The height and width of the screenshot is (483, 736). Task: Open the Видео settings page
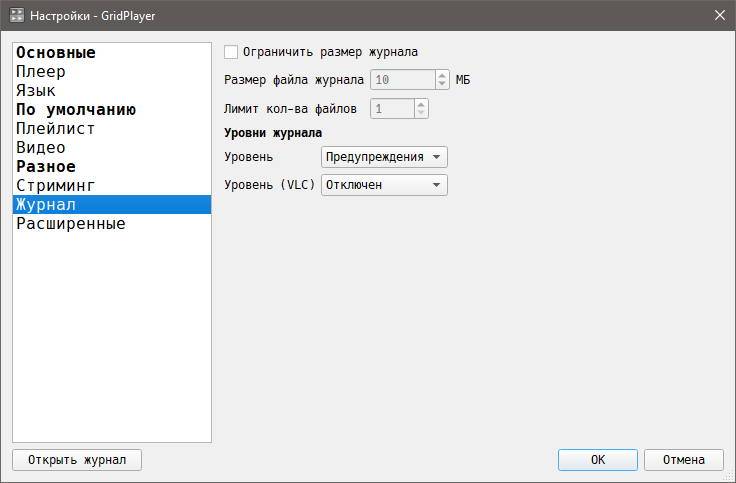pos(112,147)
